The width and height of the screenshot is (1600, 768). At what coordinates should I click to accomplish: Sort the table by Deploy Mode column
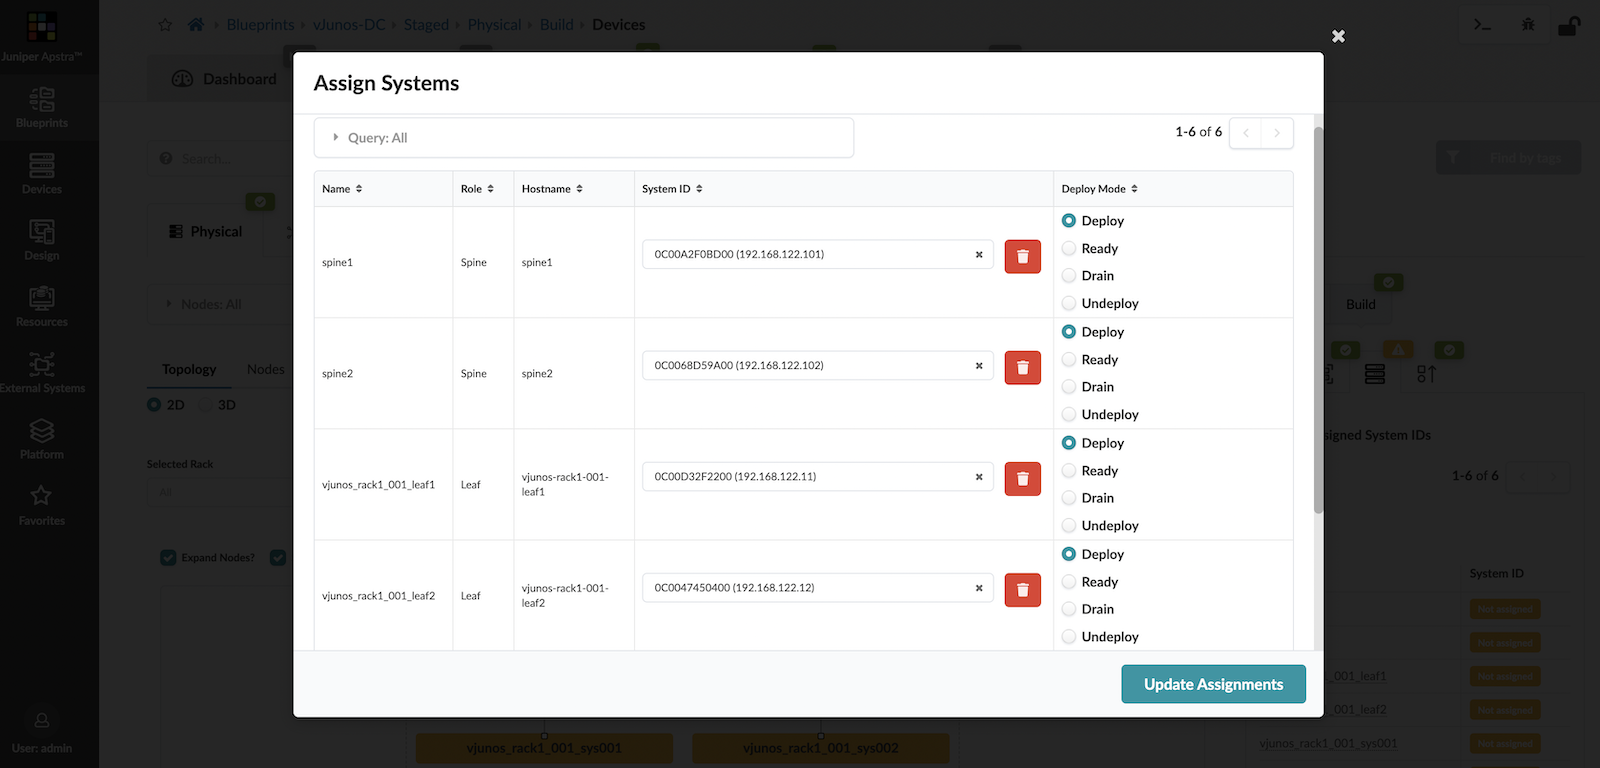(x=1100, y=189)
